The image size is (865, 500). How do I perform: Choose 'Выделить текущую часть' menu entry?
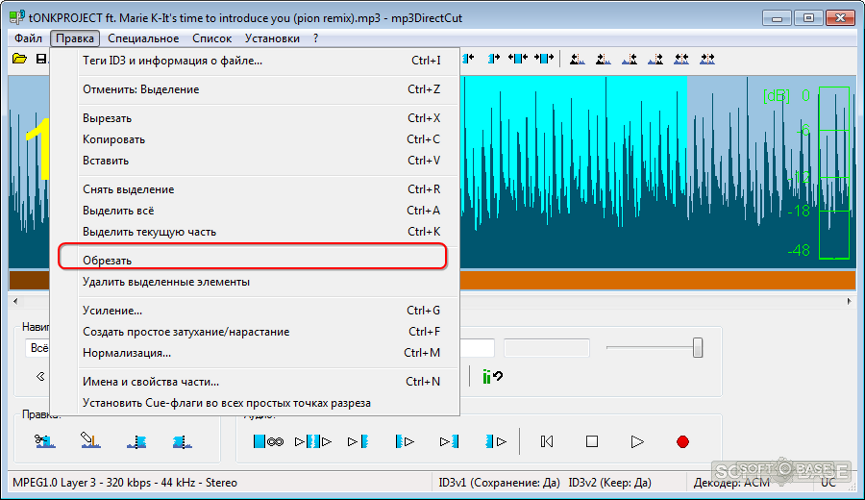(x=254, y=232)
